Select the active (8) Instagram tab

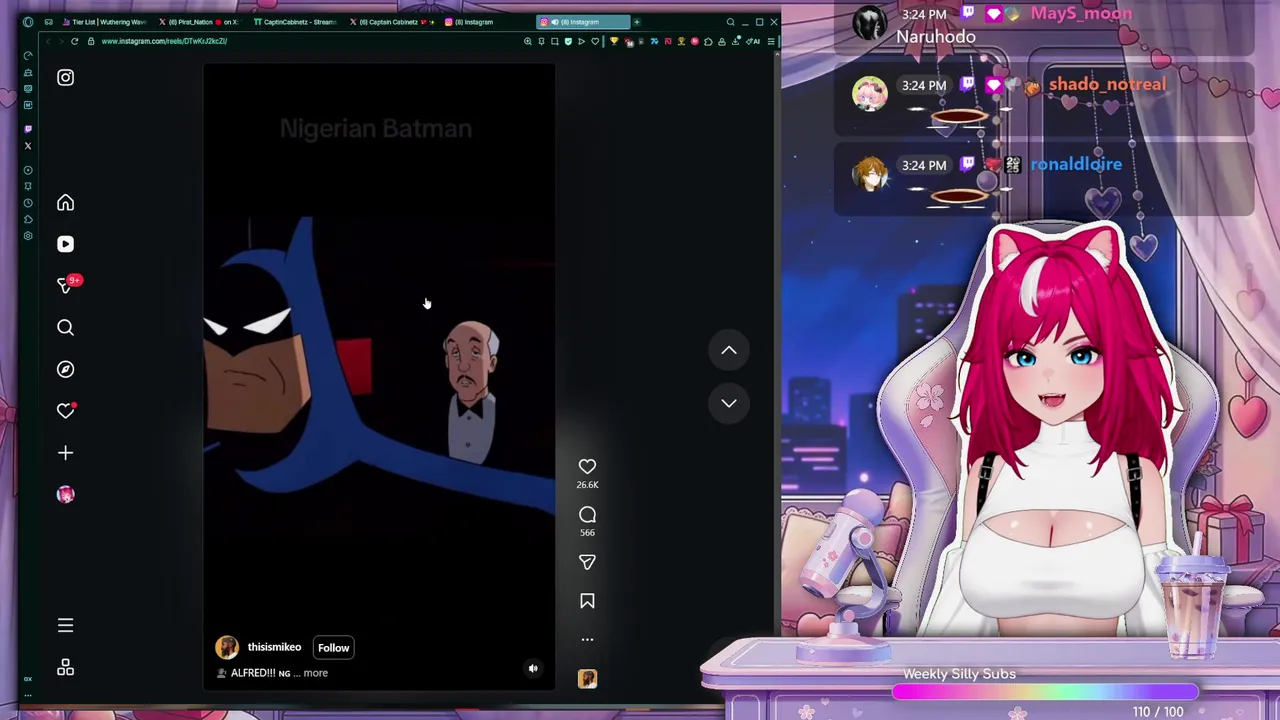click(582, 22)
